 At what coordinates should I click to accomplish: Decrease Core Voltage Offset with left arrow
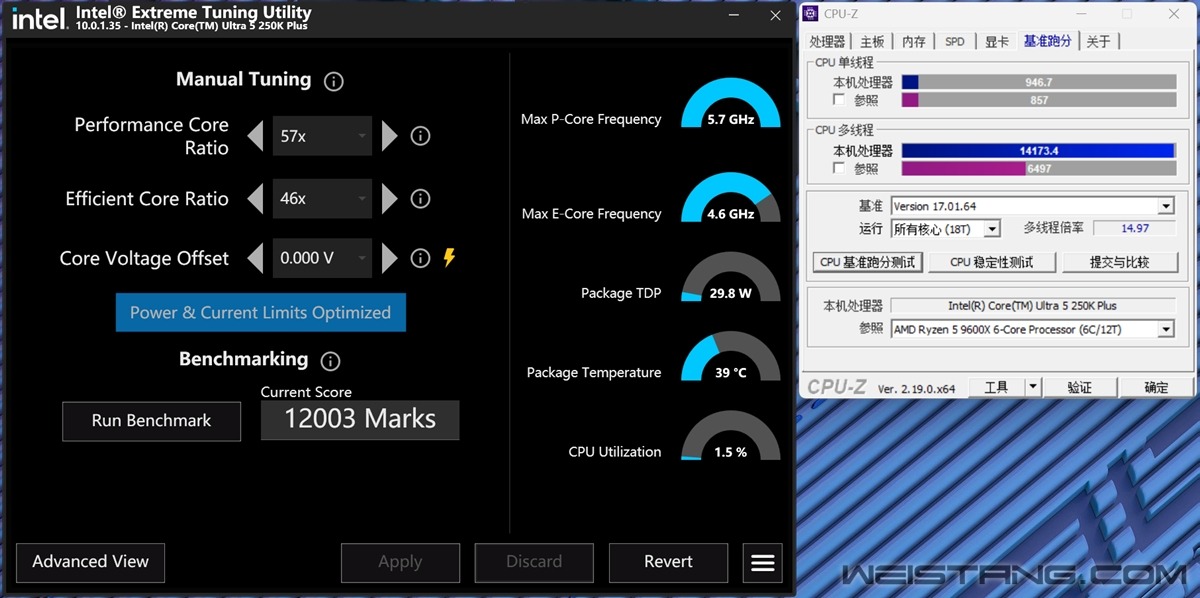coord(256,258)
